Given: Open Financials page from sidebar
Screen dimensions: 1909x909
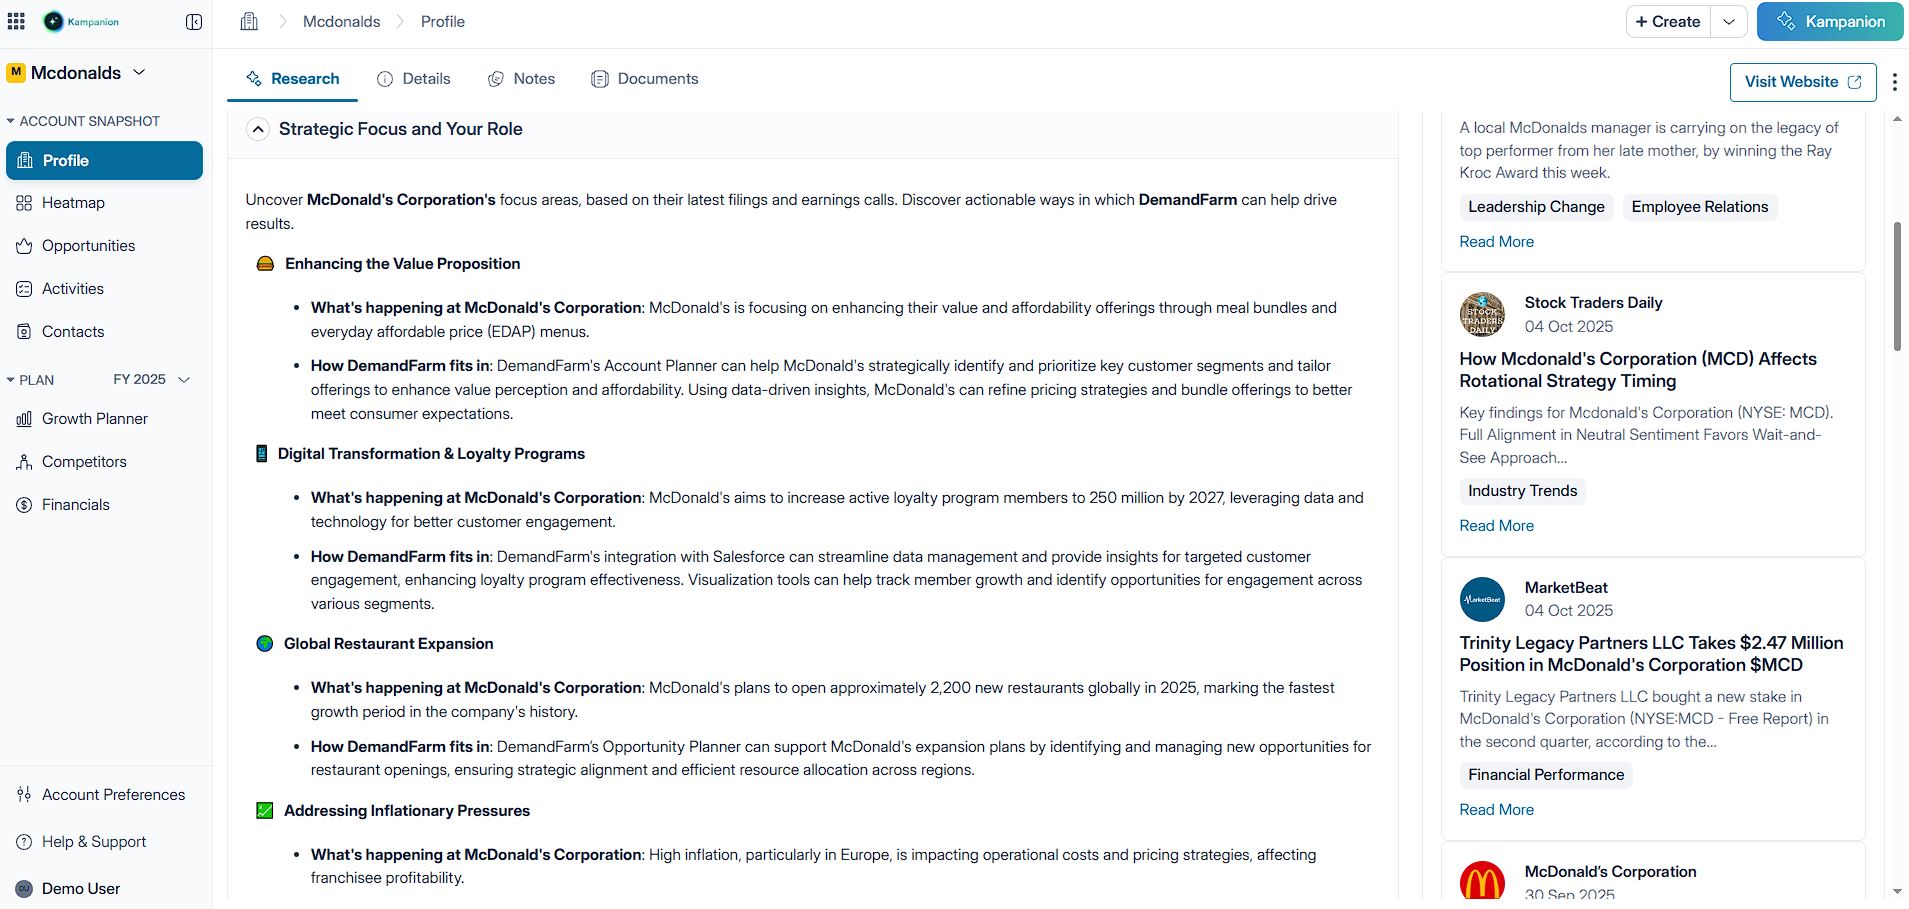Looking at the screenshot, I should (x=75, y=505).
